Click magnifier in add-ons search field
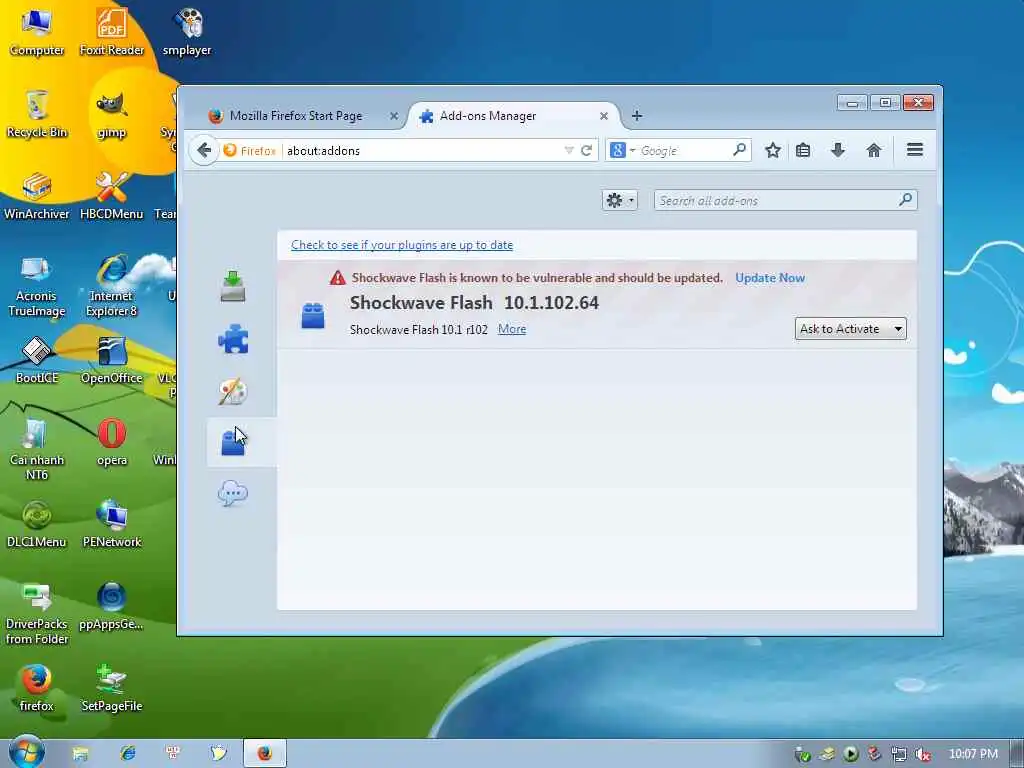 point(905,199)
